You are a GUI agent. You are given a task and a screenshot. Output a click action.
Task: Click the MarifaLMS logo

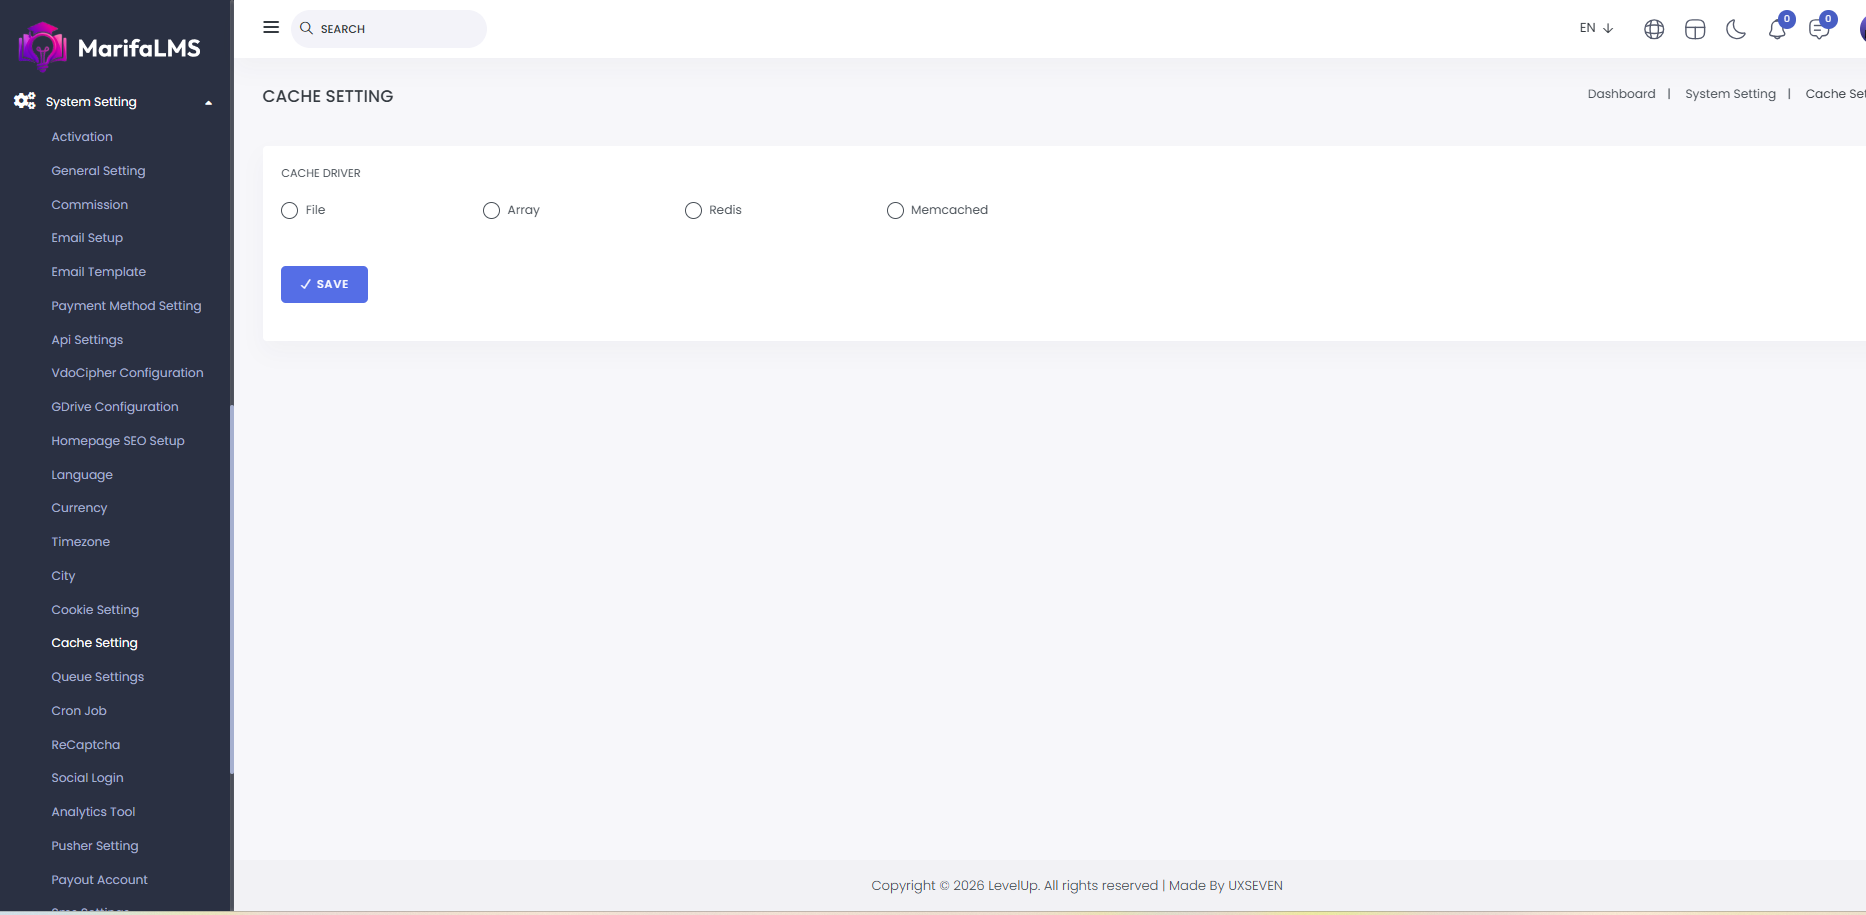110,47
